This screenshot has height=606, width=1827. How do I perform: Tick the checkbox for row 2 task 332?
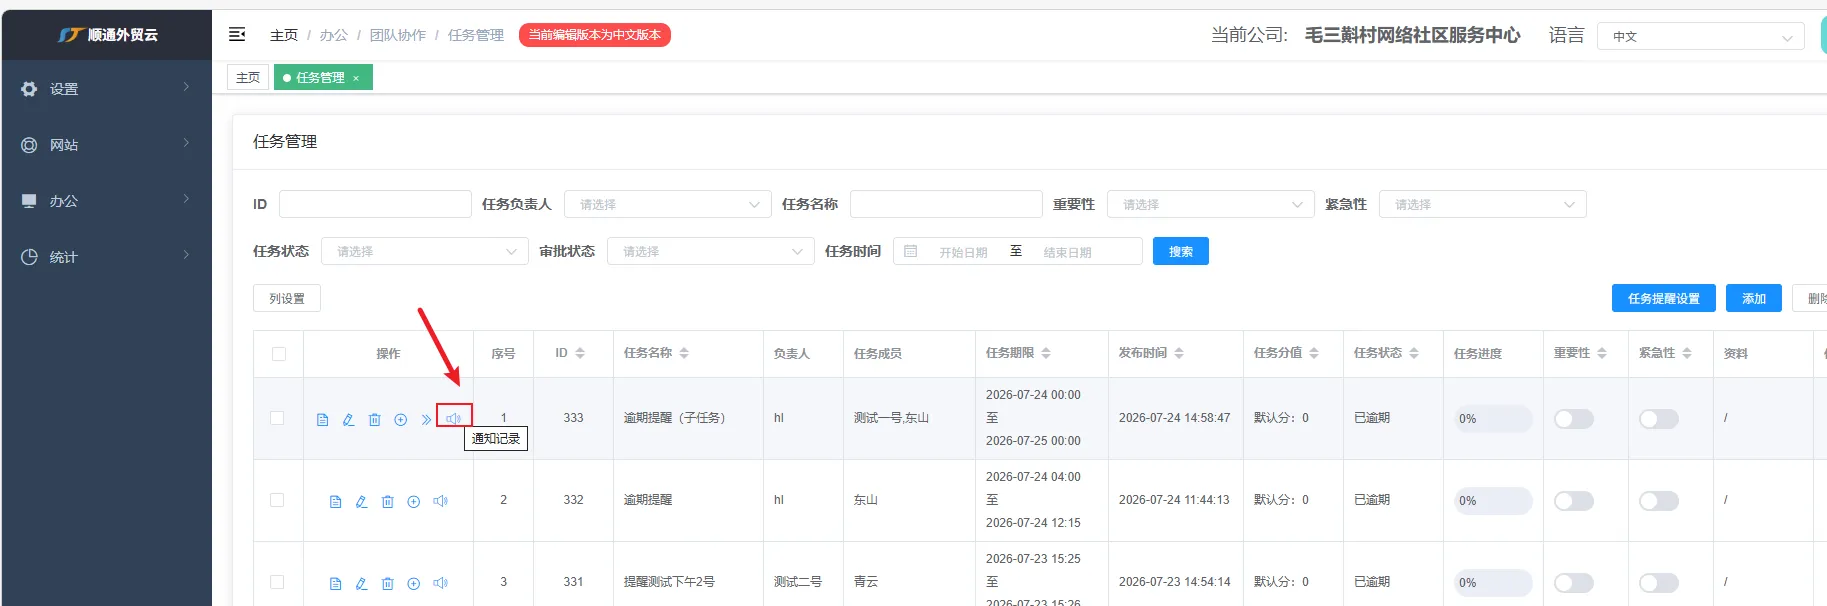click(277, 500)
